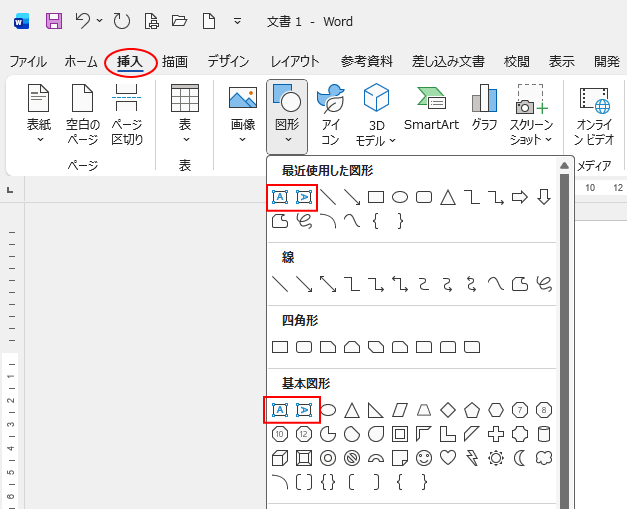Image resolution: width=627 pixels, height=509 pixels.
Task: Select the sun shape
Action: [x=496, y=458]
